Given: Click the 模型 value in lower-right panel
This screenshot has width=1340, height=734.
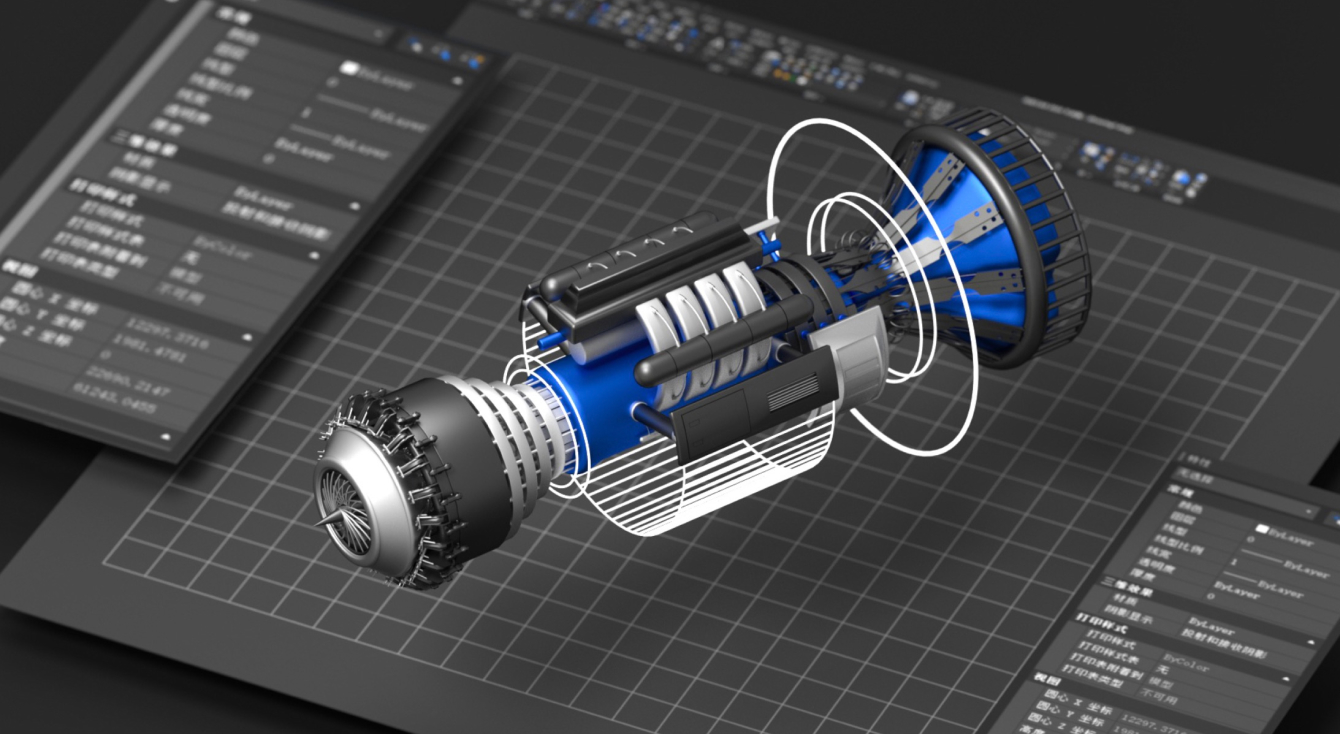Looking at the screenshot, I should (x=1162, y=684).
